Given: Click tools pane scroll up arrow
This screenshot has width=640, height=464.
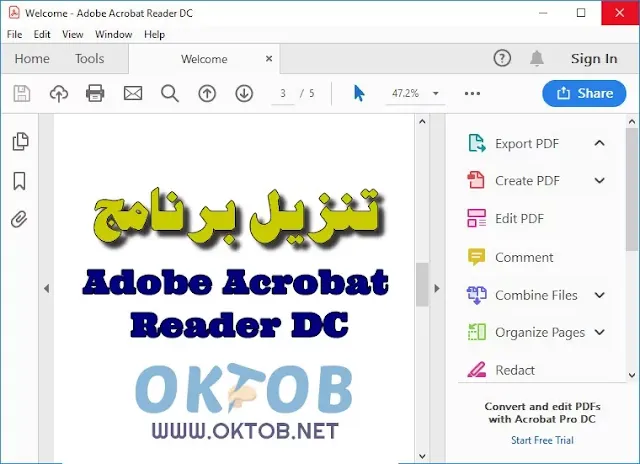Looking at the screenshot, I should pyautogui.click(x=632, y=121).
